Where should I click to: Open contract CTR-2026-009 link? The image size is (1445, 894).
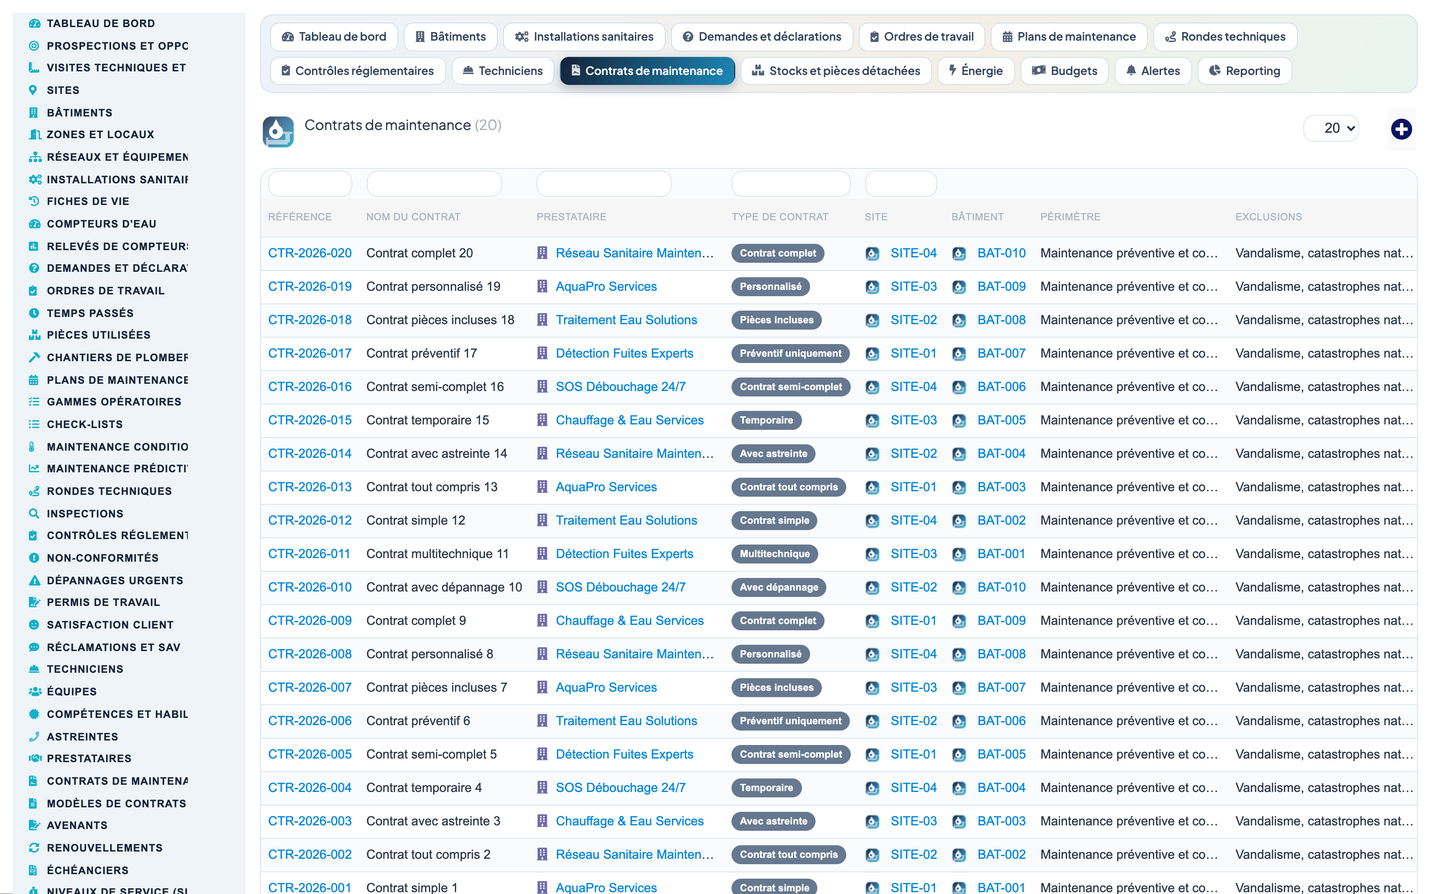point(310,621)
